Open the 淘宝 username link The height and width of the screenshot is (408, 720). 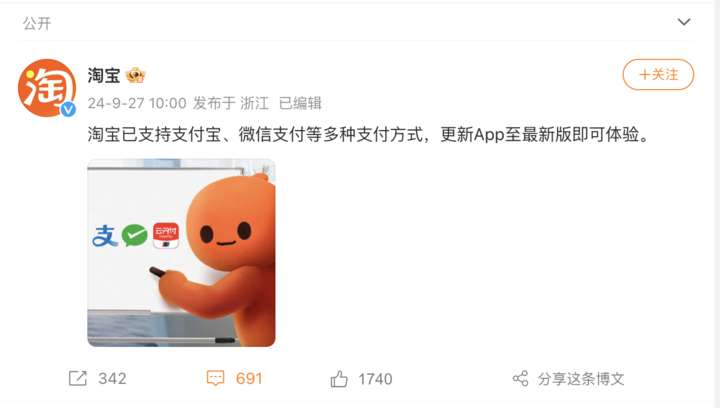tap(104, 75)
